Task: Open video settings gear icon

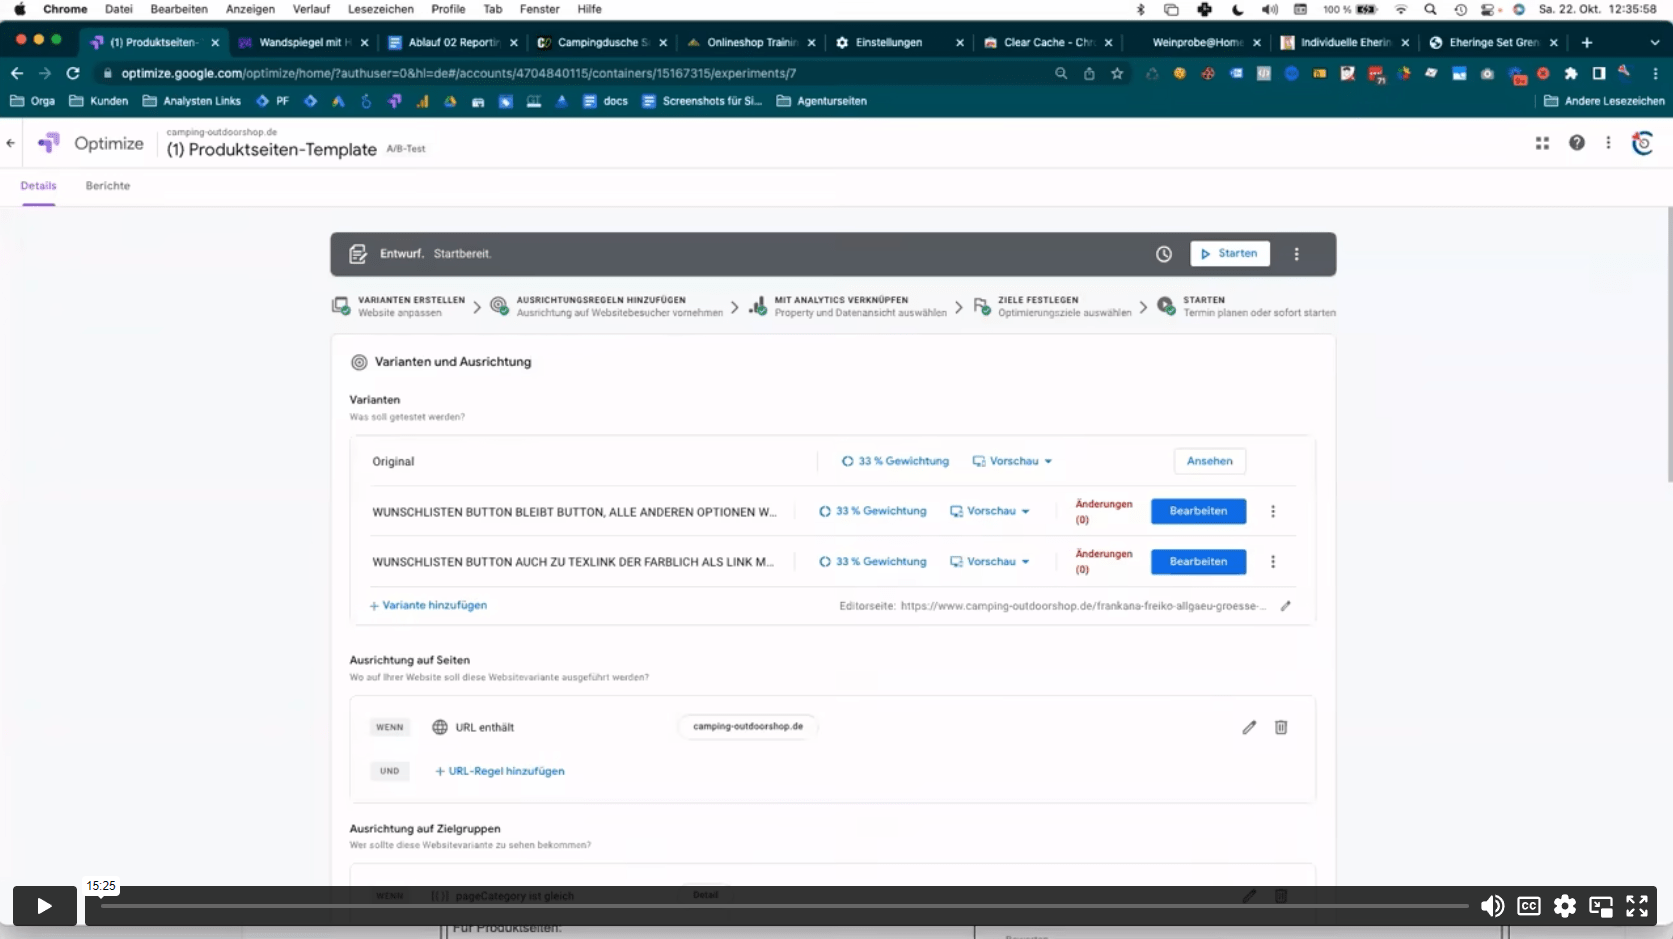Action: click(x=1565, y=906)
